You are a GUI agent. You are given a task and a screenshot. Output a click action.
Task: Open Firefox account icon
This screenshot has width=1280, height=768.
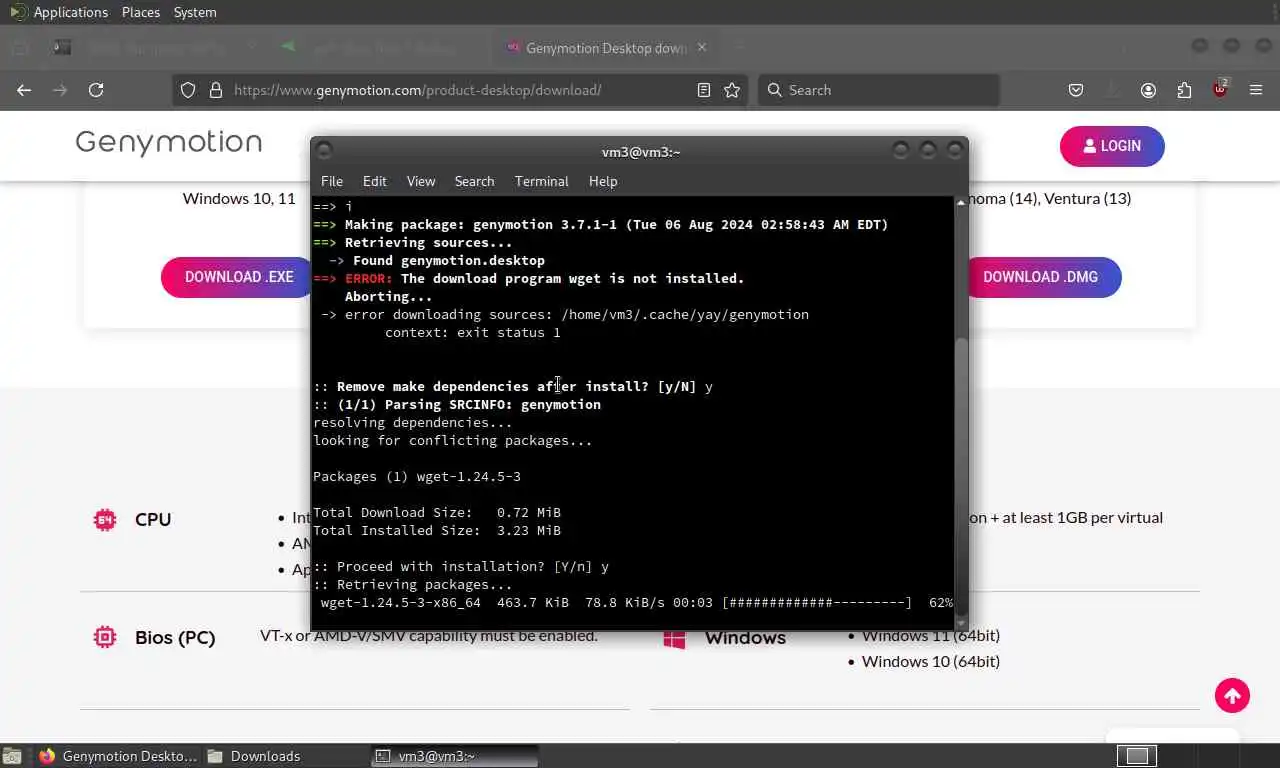click(1148, 90)
